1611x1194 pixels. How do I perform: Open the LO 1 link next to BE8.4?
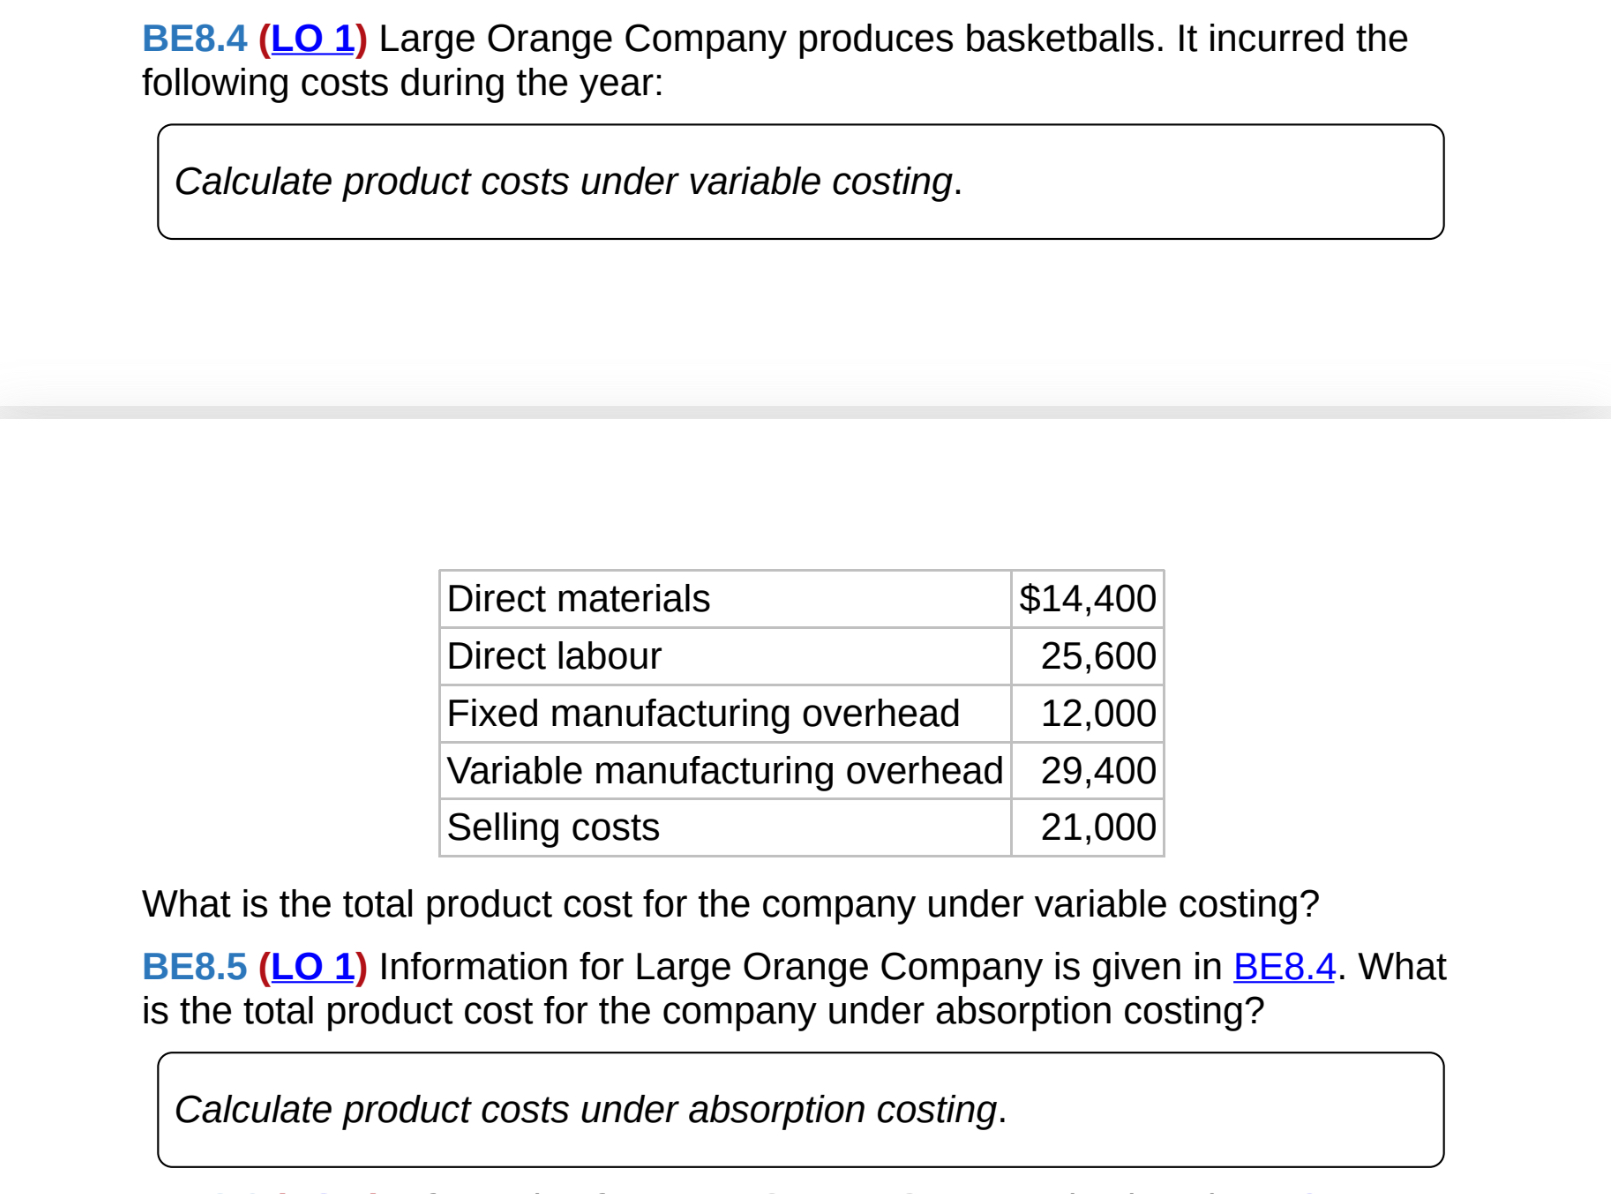pyautogui.click(x=312, y=39)
